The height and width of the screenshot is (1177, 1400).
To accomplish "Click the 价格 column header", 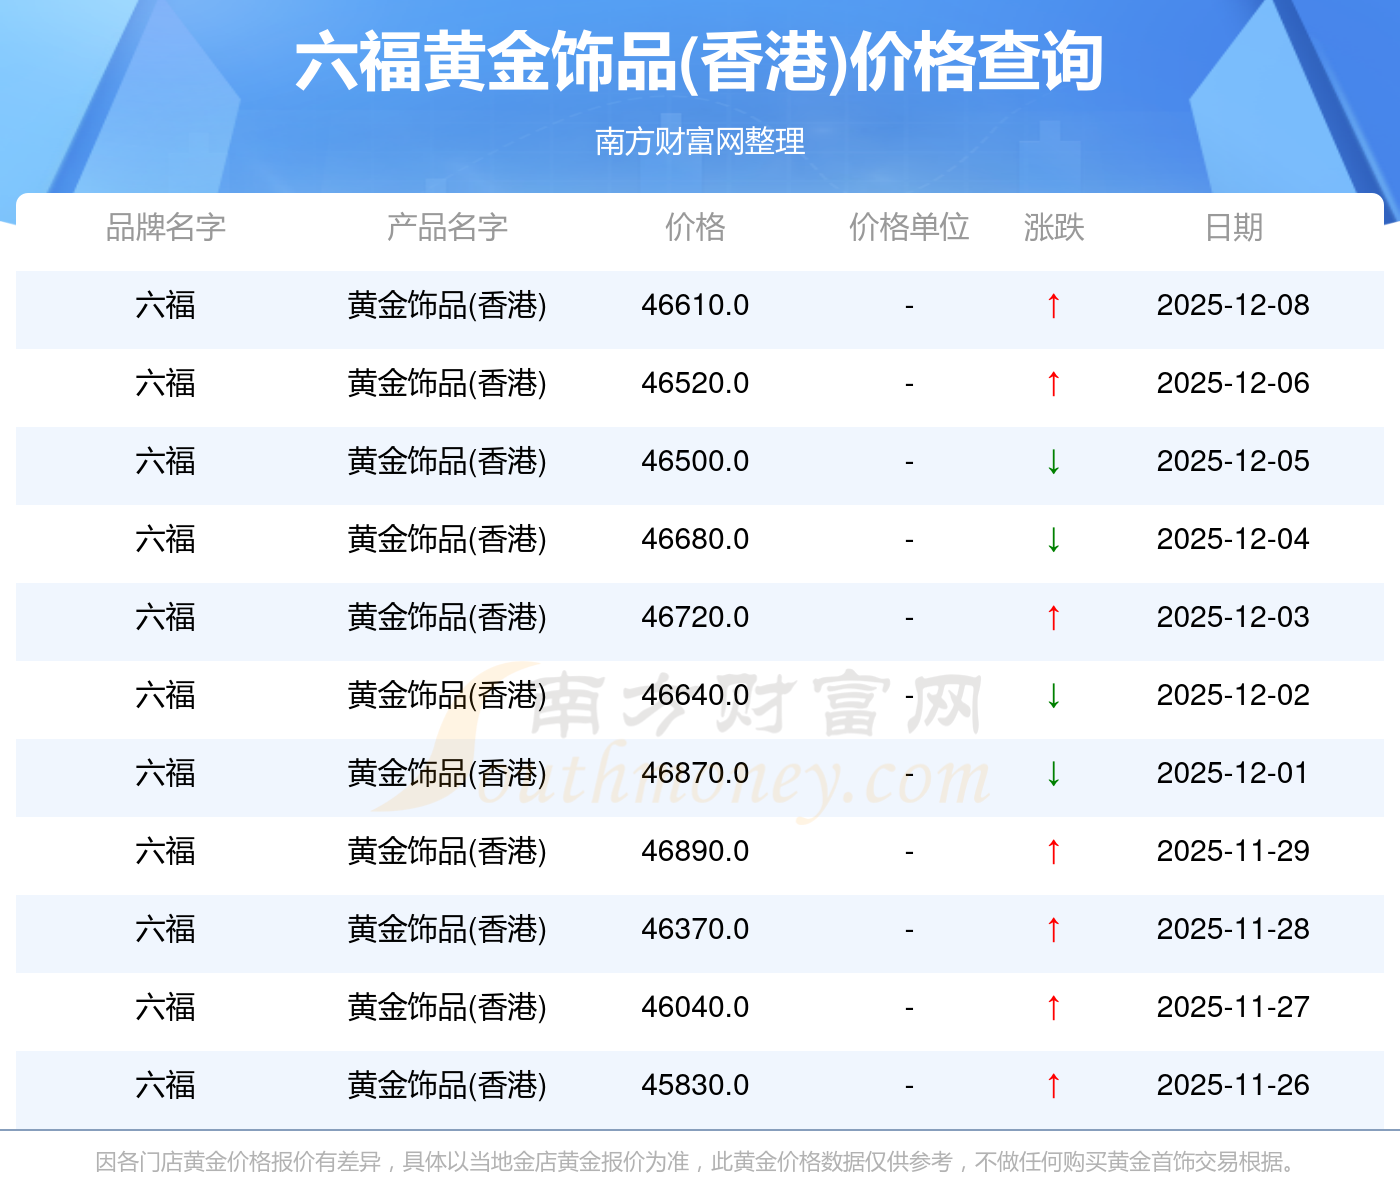I will [695, 228].
